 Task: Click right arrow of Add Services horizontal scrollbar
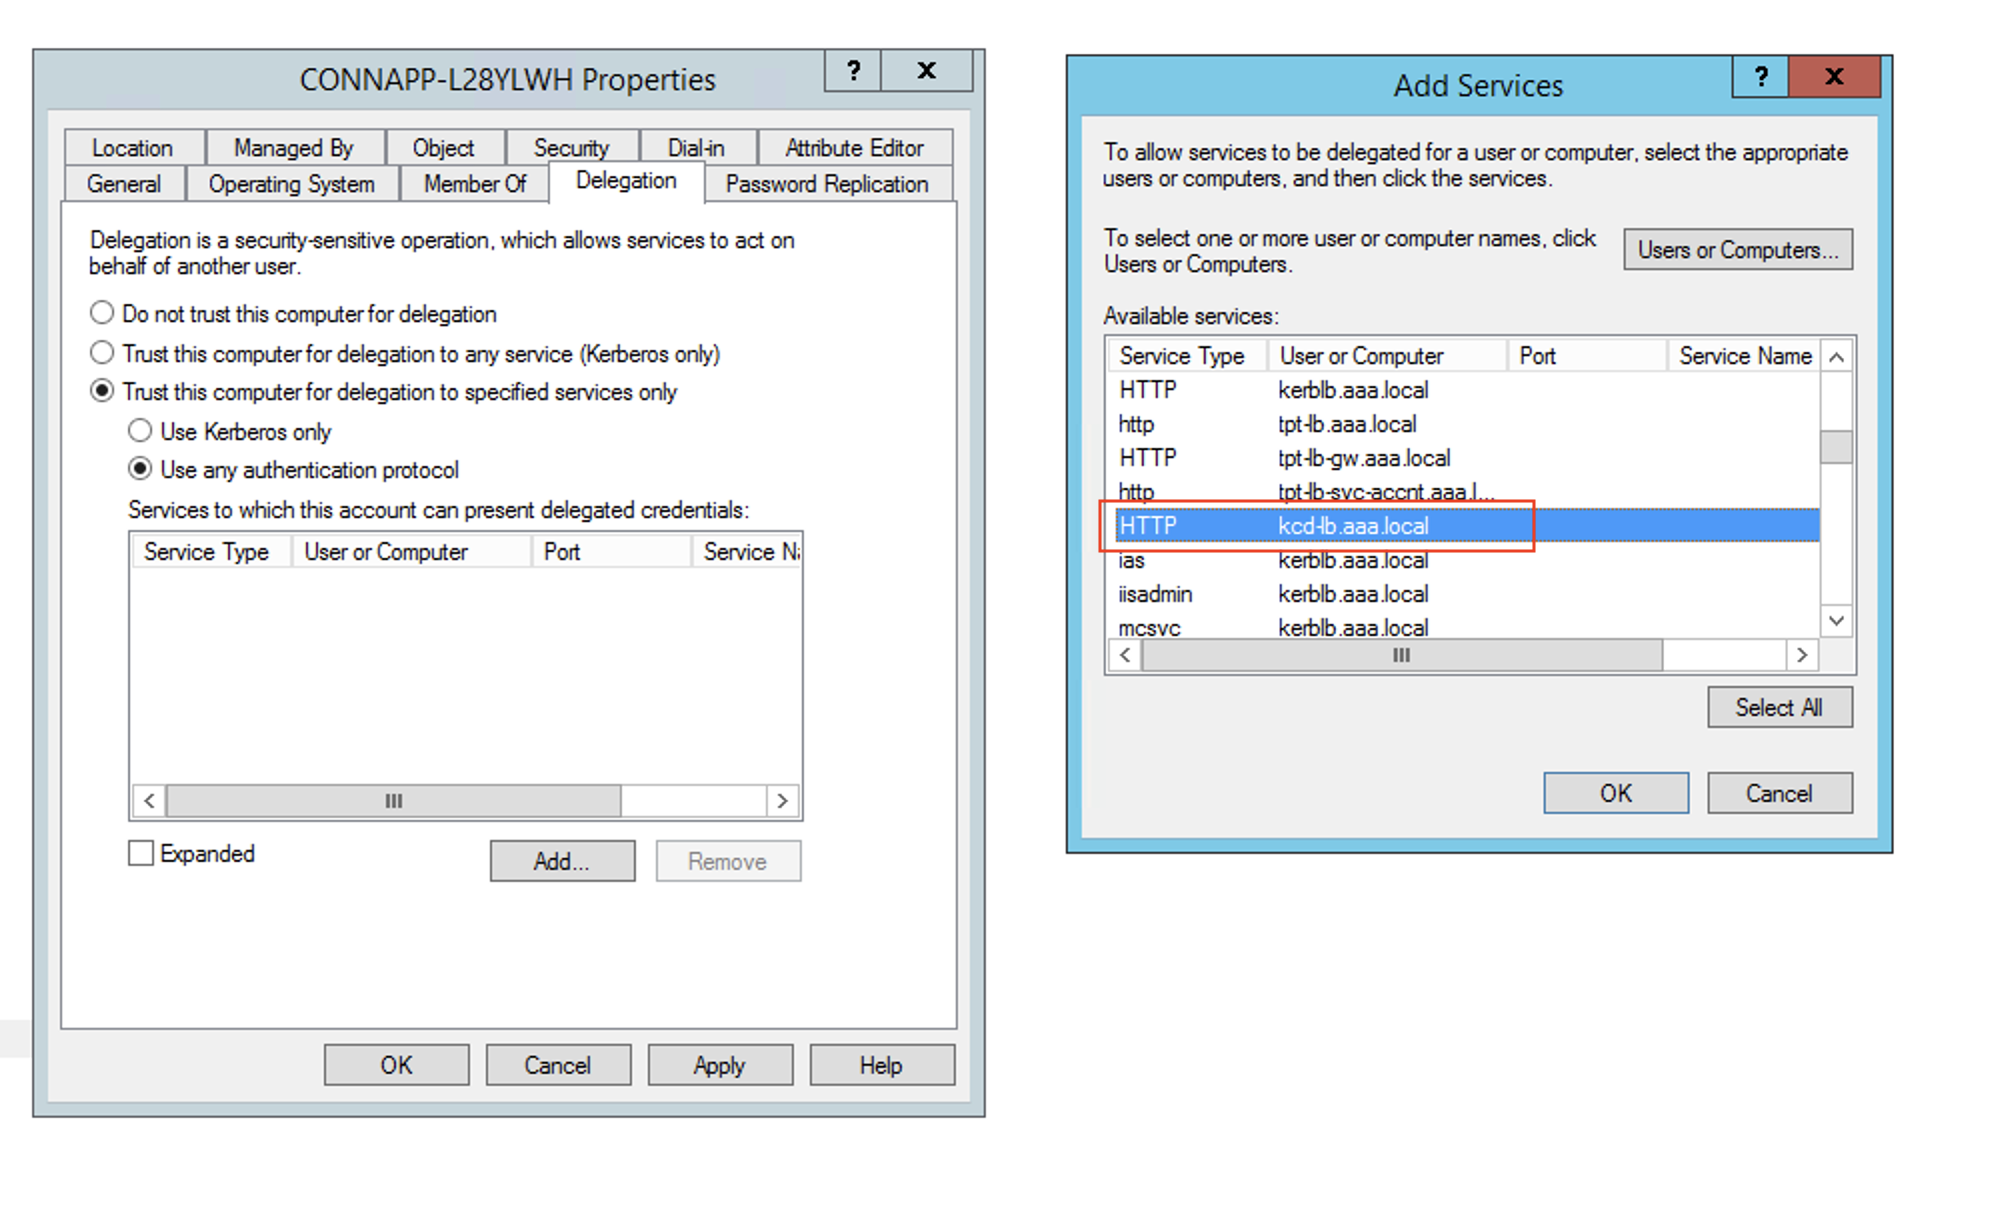(x=1801, y=655)
